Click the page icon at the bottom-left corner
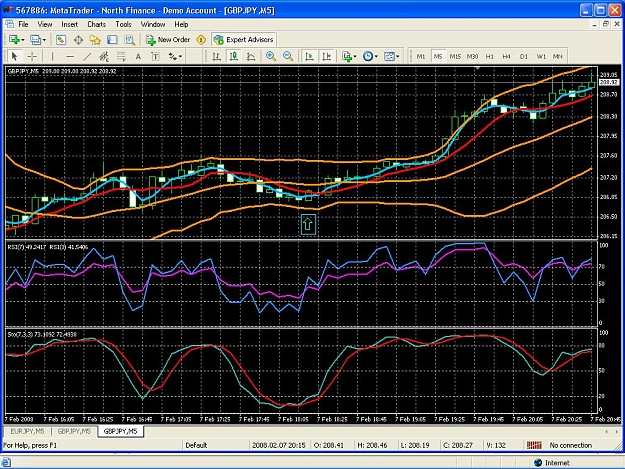This screenshot has height=469, width=625. tap(7, 463)
